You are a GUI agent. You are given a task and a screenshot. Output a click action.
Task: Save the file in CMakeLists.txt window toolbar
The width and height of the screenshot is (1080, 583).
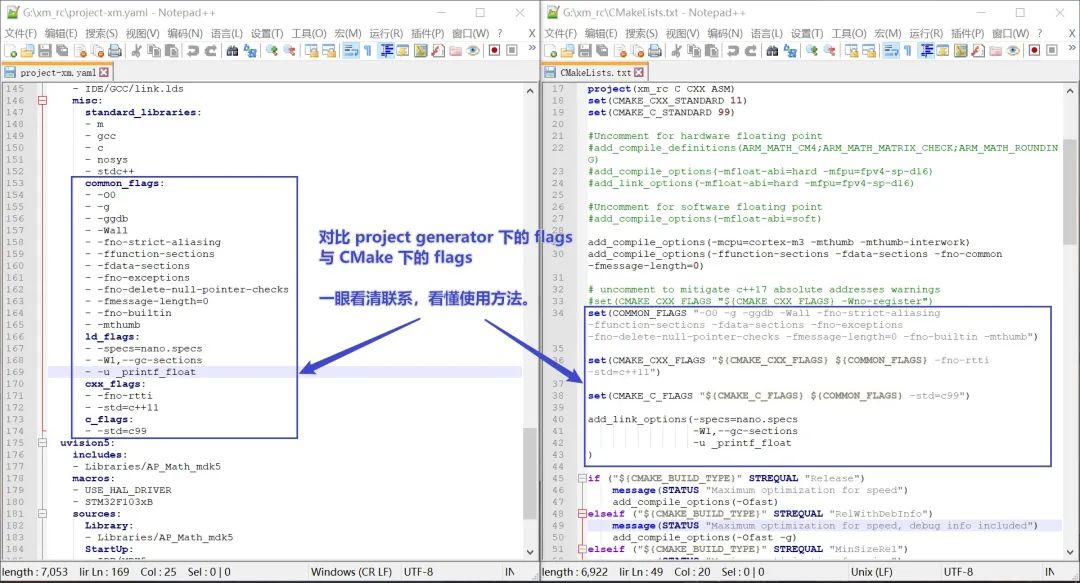(x=585, y=50)
